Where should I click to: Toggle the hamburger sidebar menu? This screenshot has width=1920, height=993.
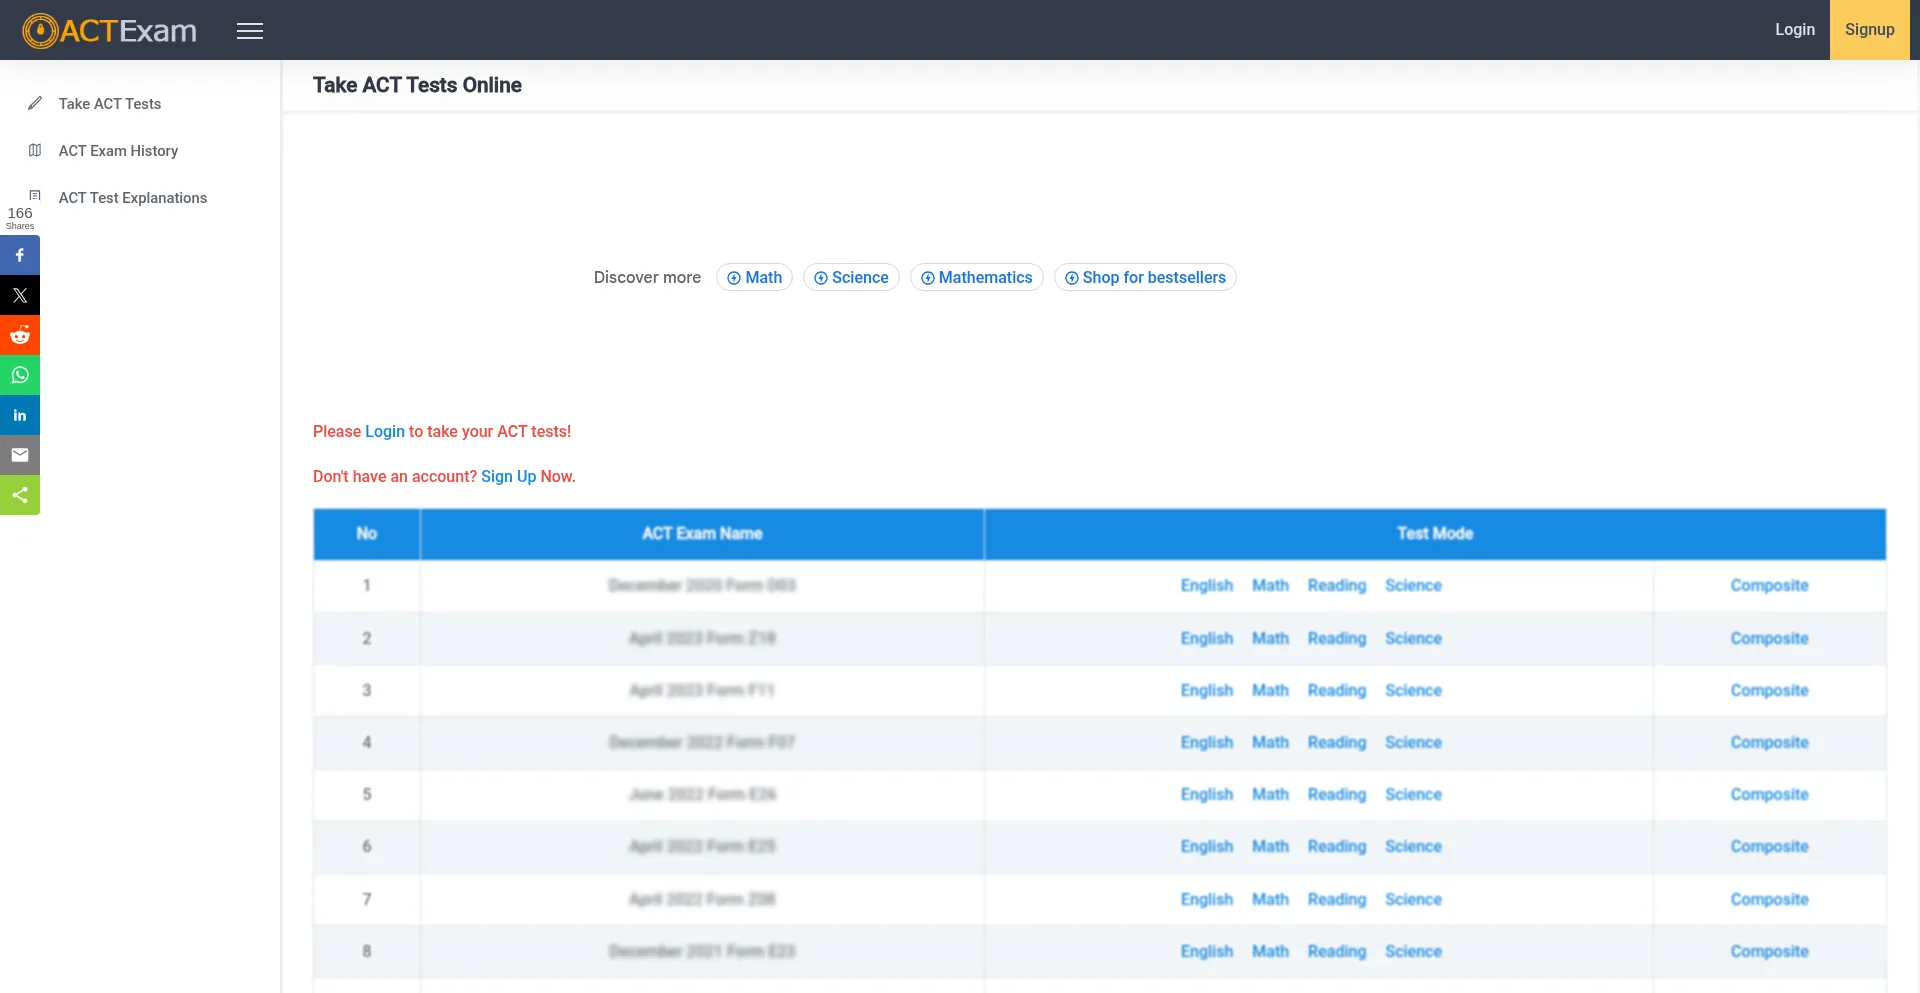click(250, 31)
